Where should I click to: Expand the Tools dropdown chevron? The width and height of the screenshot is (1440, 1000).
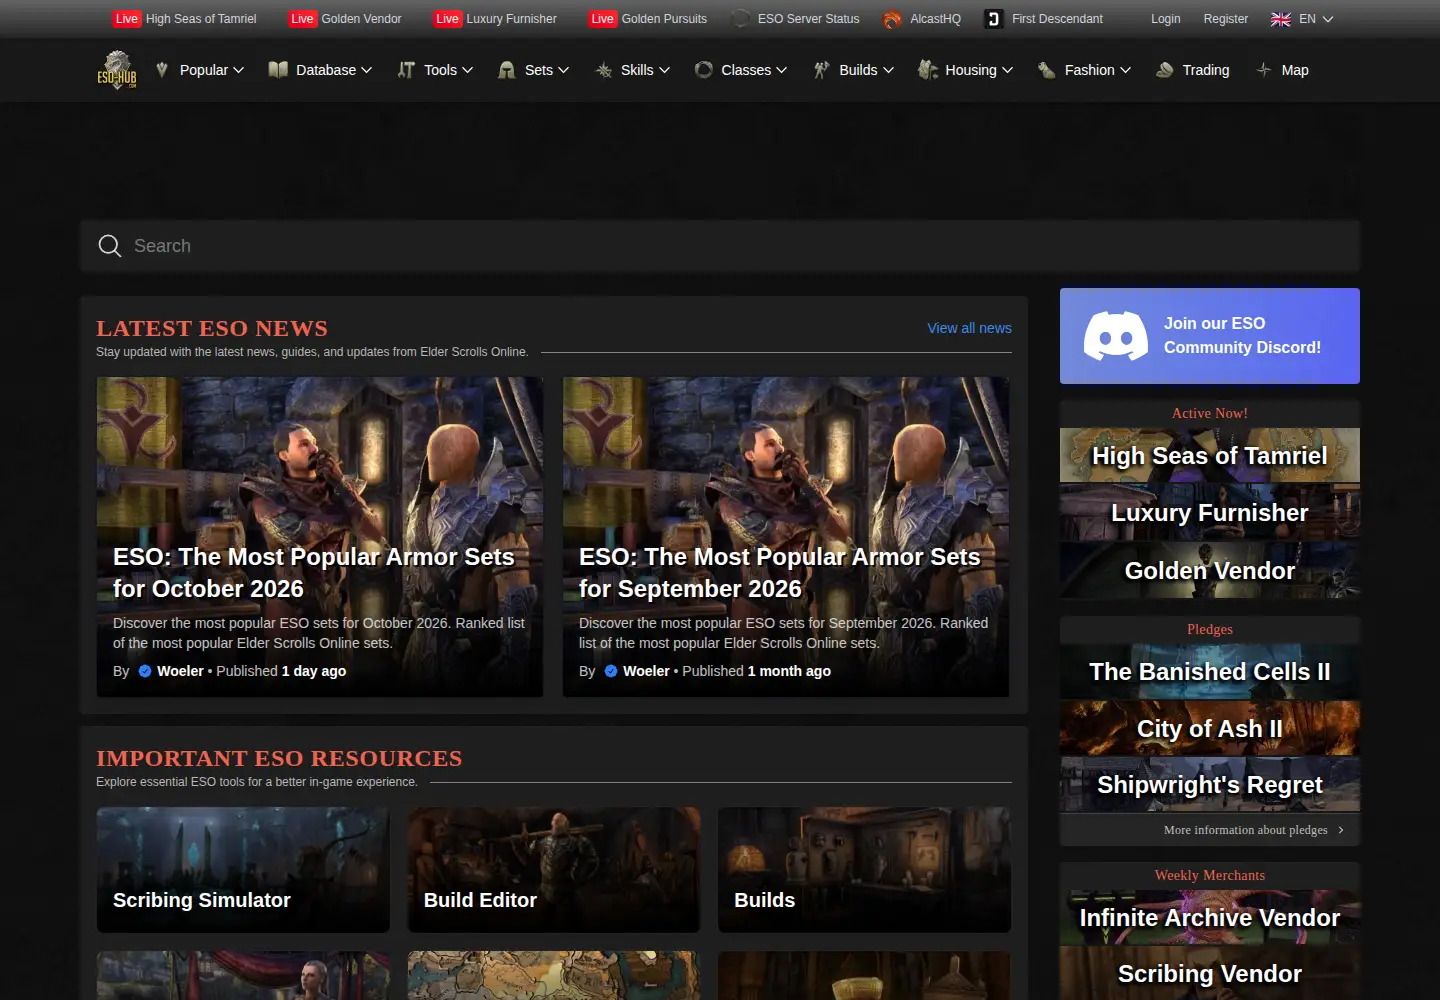(x=467, y=70)
